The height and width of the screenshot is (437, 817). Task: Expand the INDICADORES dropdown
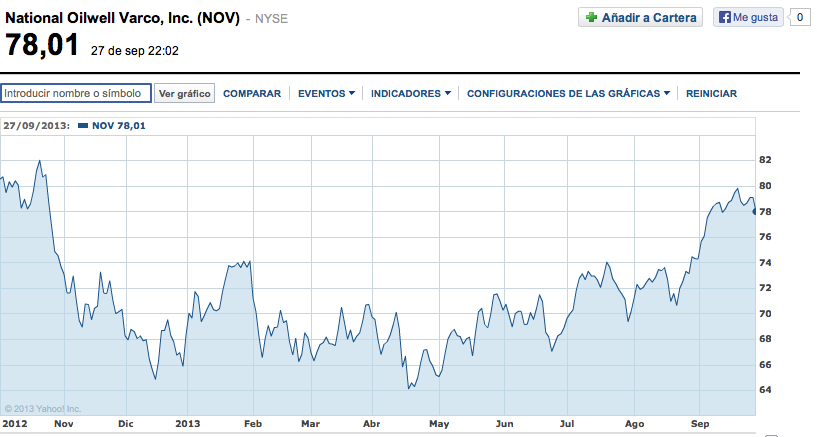(411, 94)
